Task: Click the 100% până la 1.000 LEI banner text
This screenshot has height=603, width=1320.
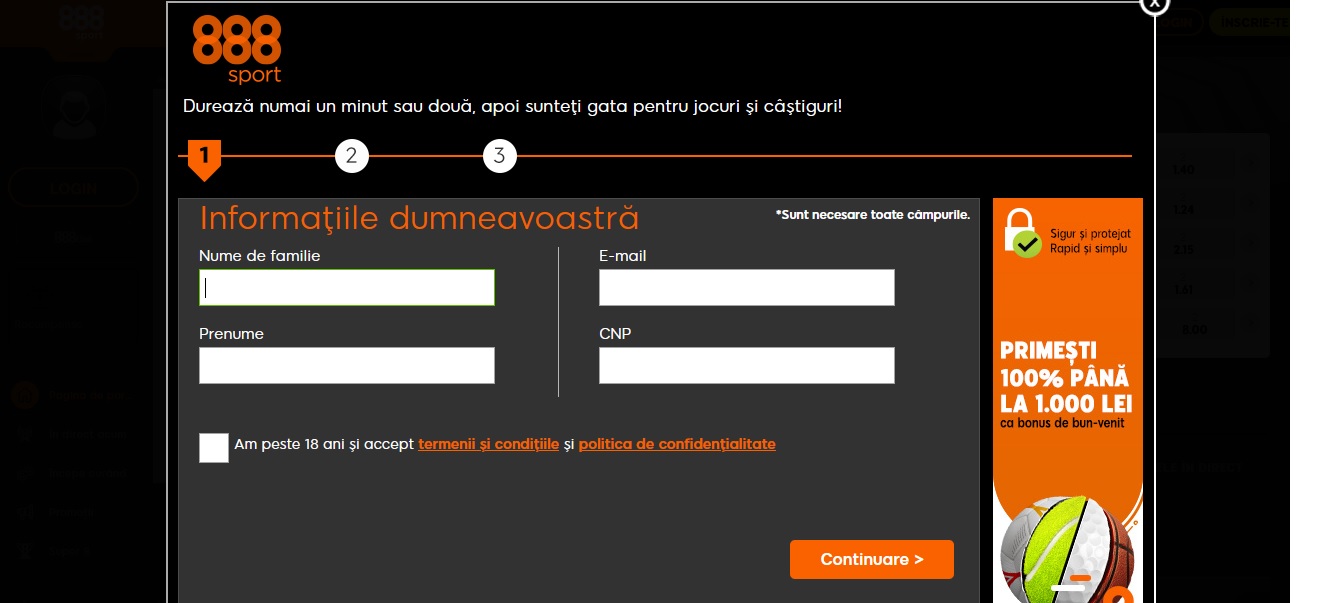Action: 1066,378
